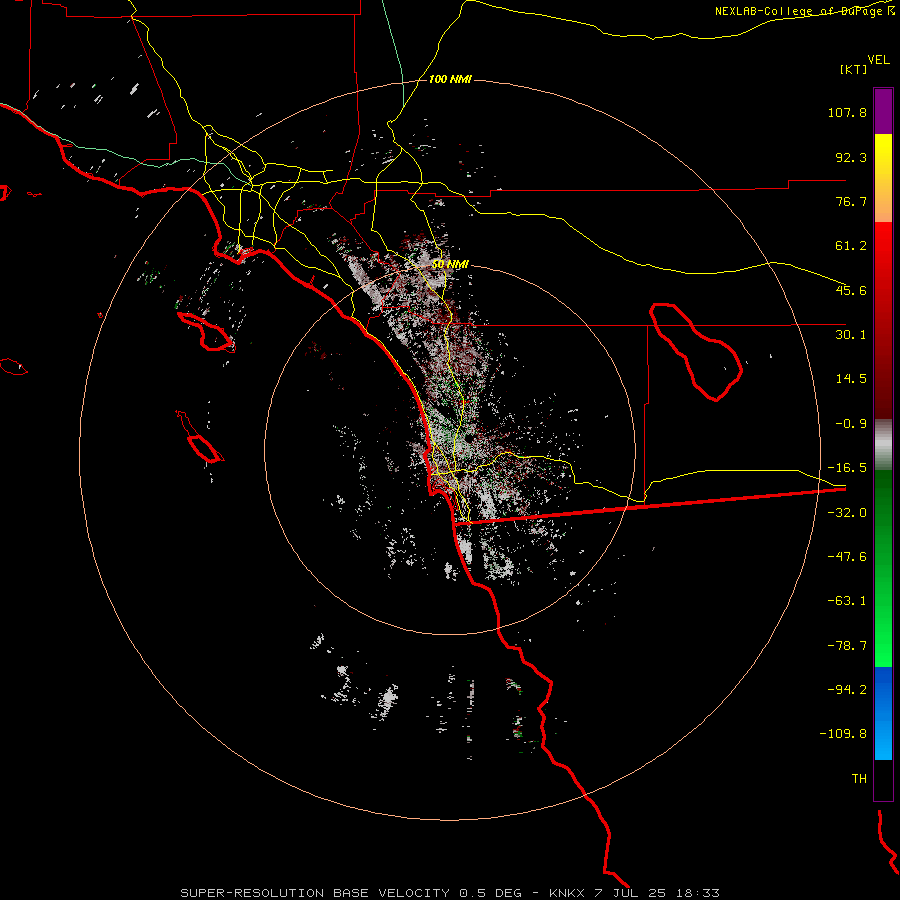
Task: Click the 30.1 velocity scale value
Action: coord(851,335)
